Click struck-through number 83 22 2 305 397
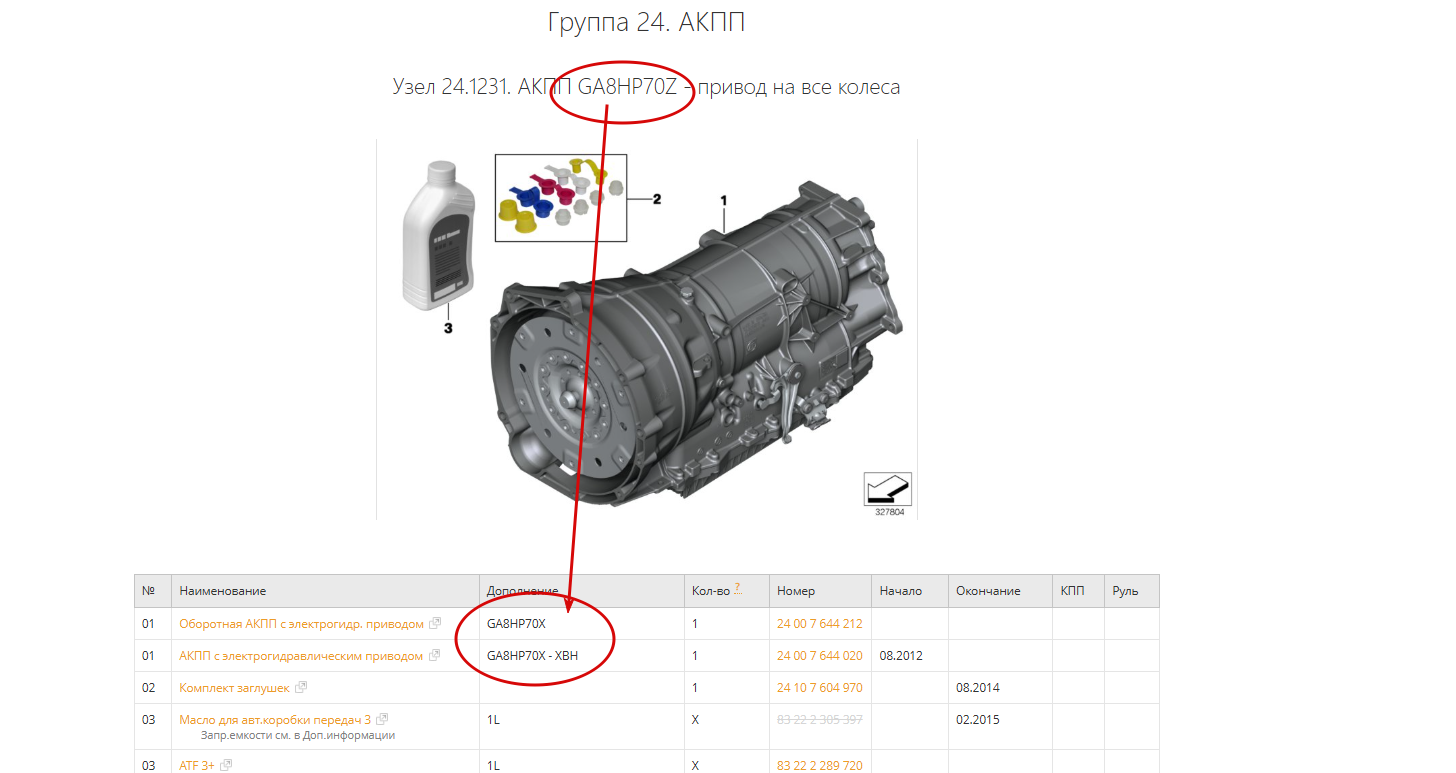 (819, 719)
